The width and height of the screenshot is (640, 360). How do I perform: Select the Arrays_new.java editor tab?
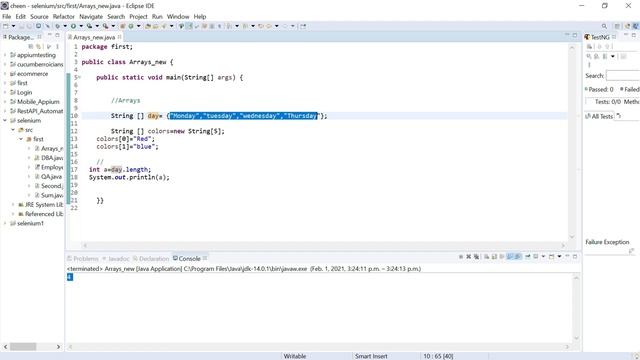(94, 37)
